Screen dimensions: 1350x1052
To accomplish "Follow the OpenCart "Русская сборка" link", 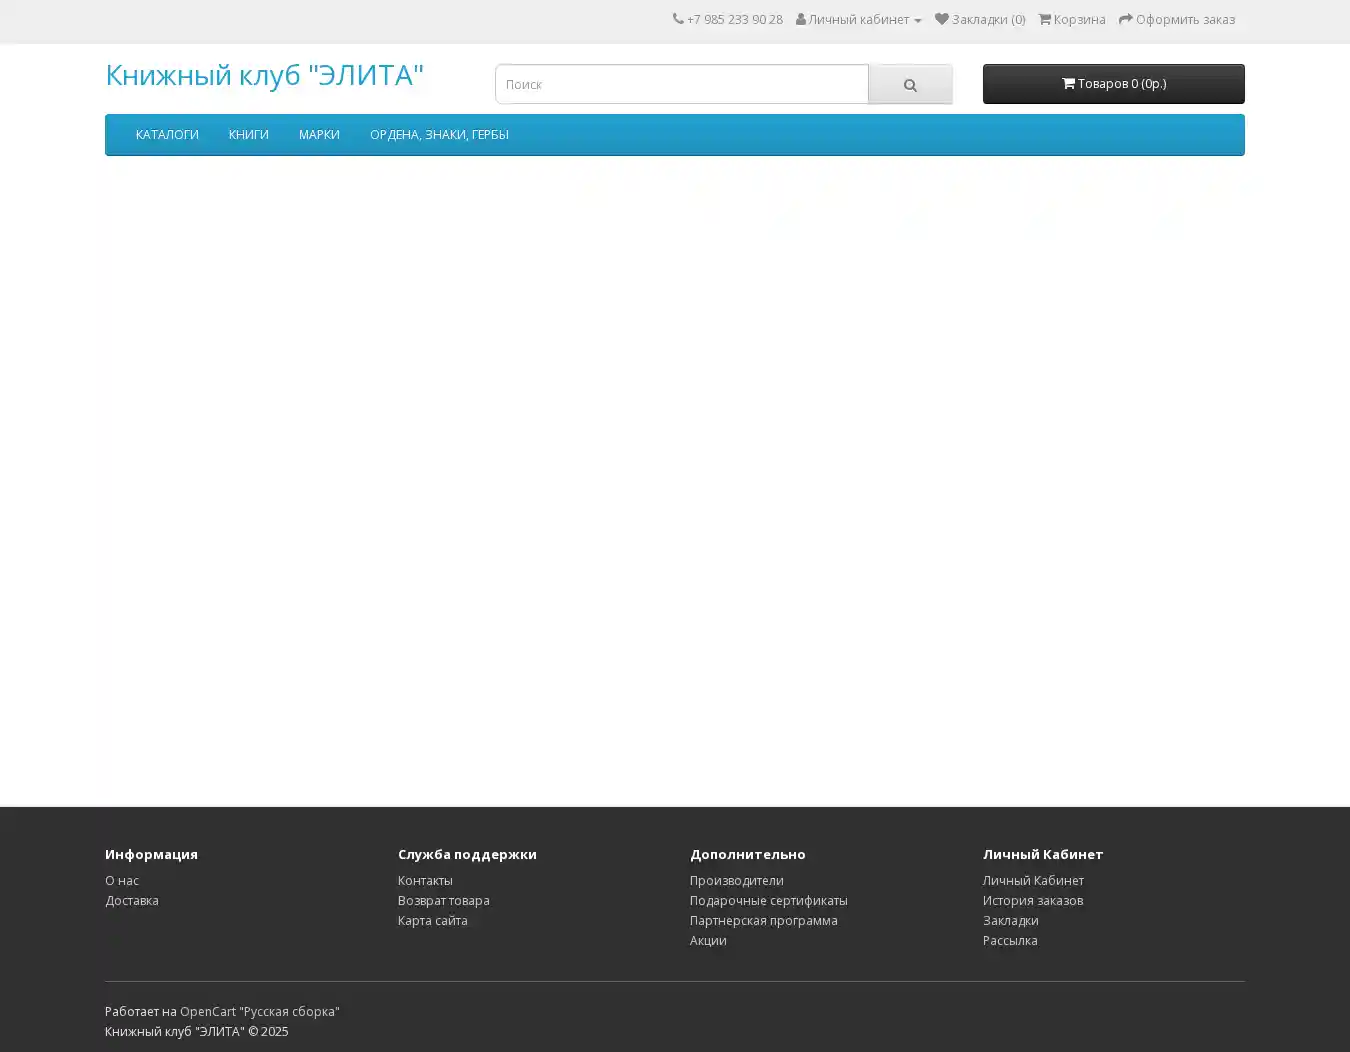I will [259, 1012].
